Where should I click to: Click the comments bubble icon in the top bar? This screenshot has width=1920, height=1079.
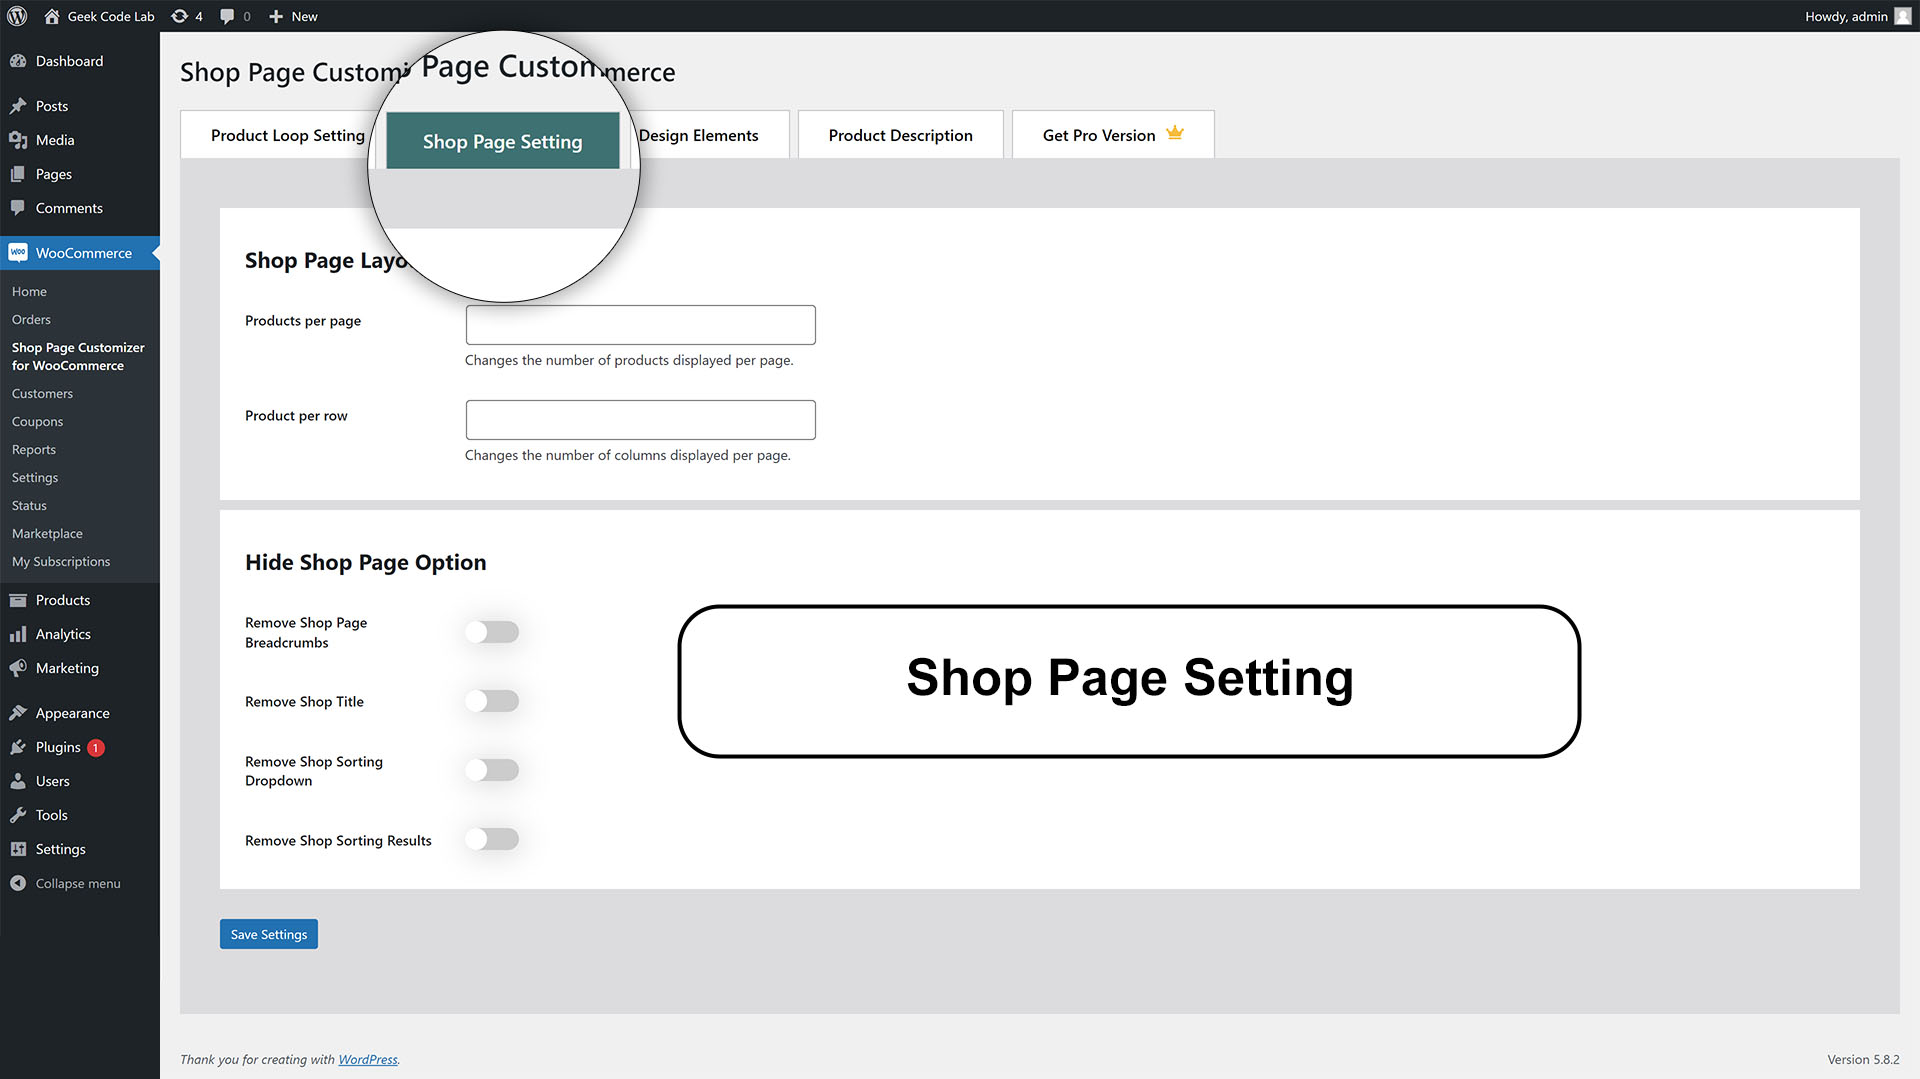[227, 16]
